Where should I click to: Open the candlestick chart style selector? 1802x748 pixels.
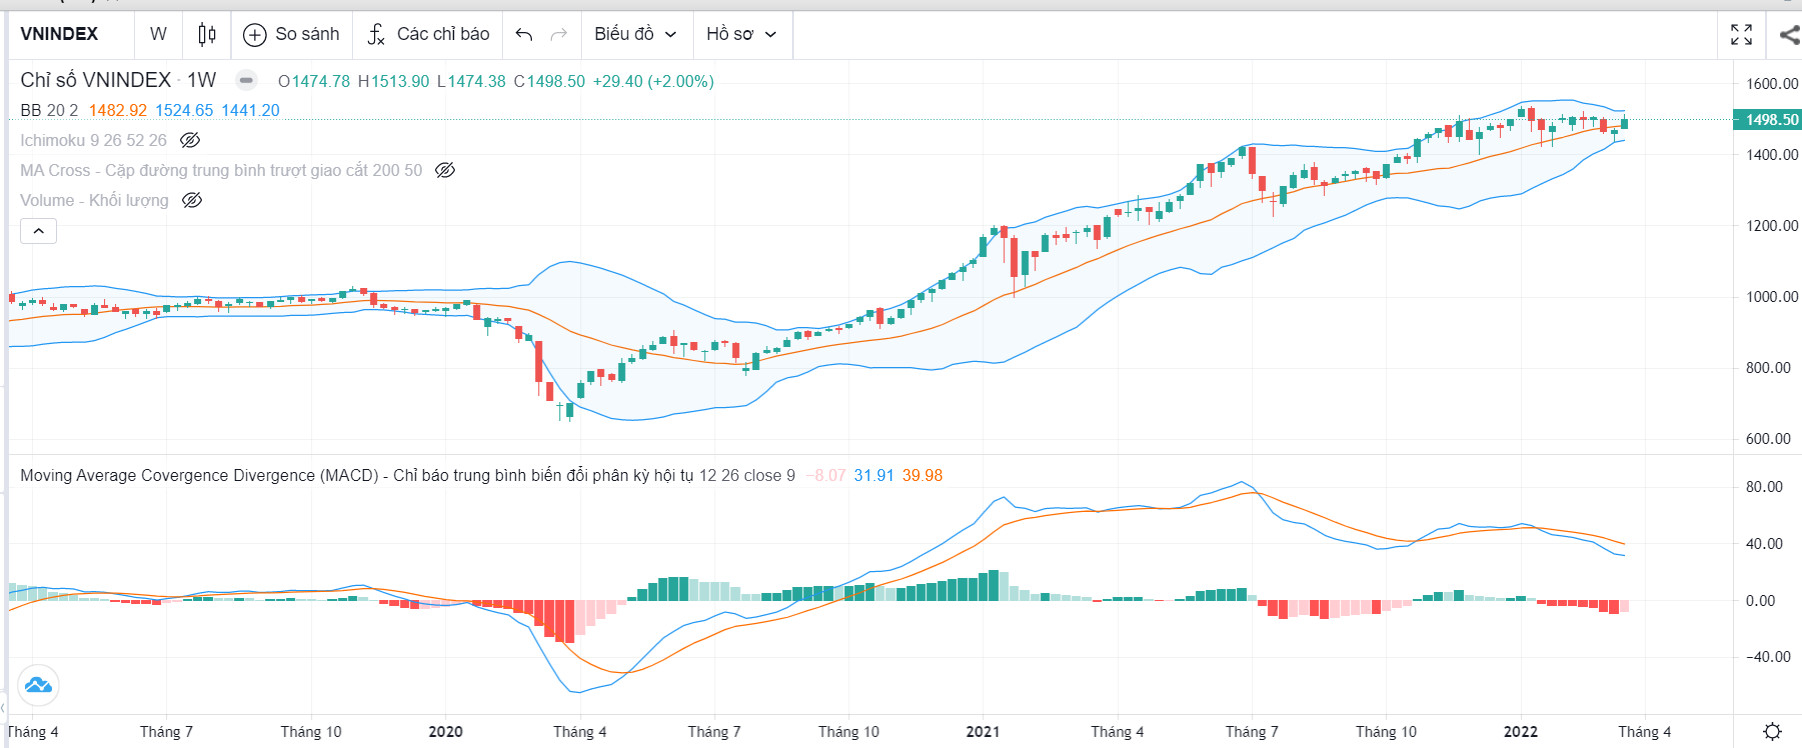pos(207,34)
